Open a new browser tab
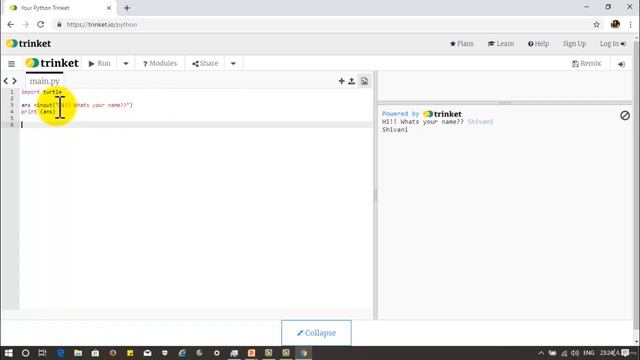This screenshot has width=640, height=360. coord(127,8)
